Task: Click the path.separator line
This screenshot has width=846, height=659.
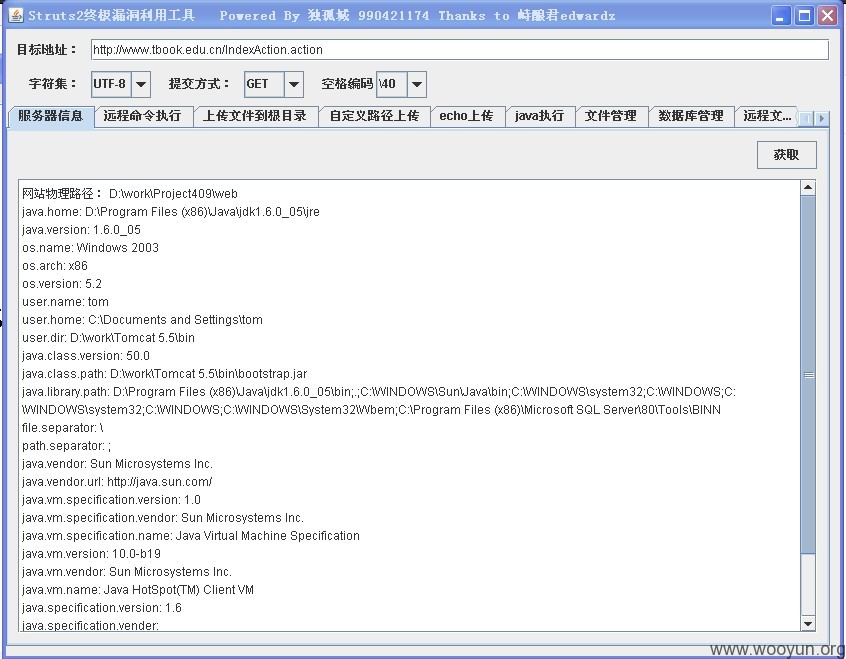Action: tap(66, 446)
